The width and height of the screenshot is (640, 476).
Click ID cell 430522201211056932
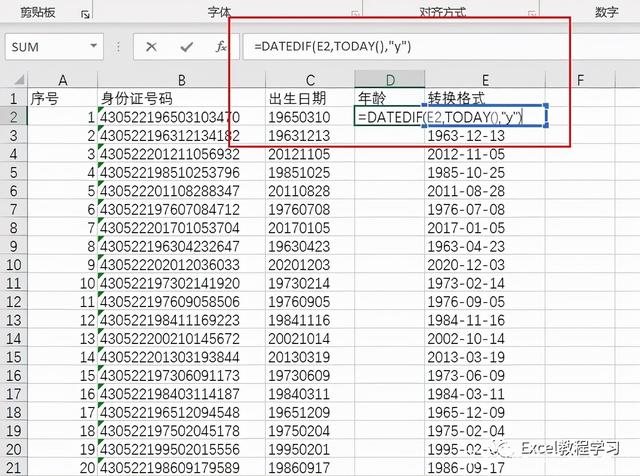pyautogui.click(x=182, y=154)
